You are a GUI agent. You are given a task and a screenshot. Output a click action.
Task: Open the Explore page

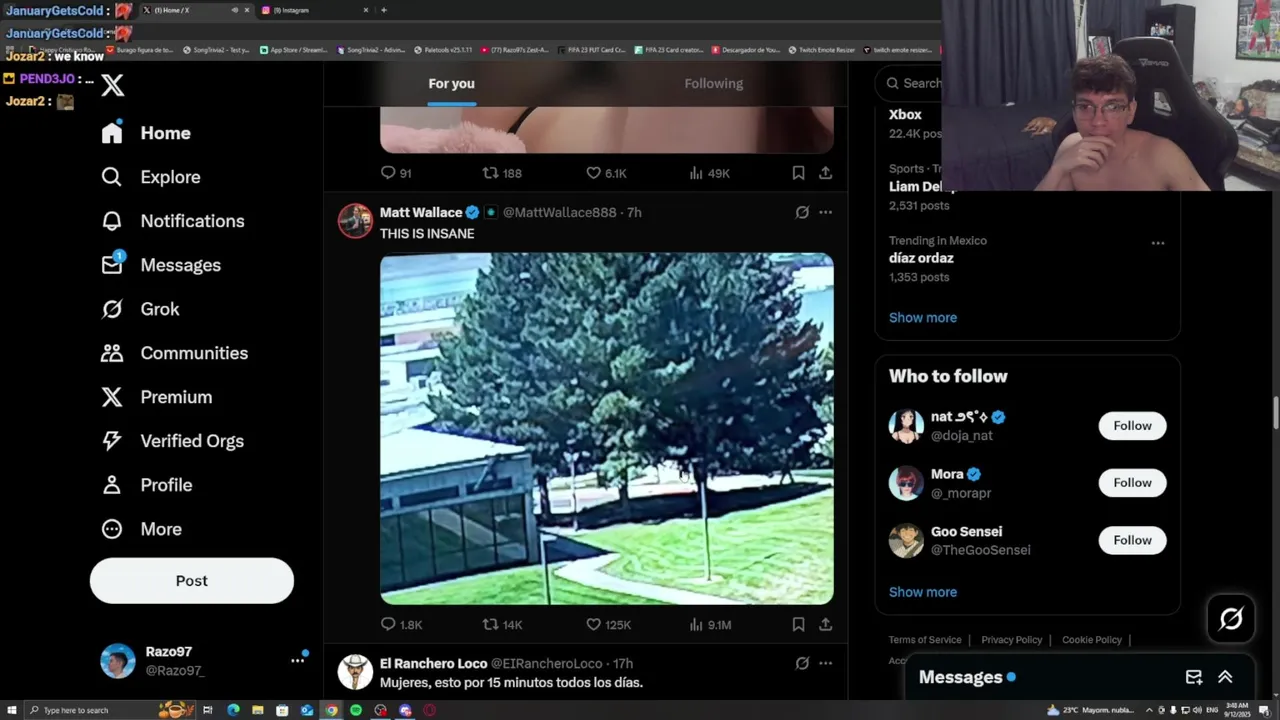pos(151,177)
